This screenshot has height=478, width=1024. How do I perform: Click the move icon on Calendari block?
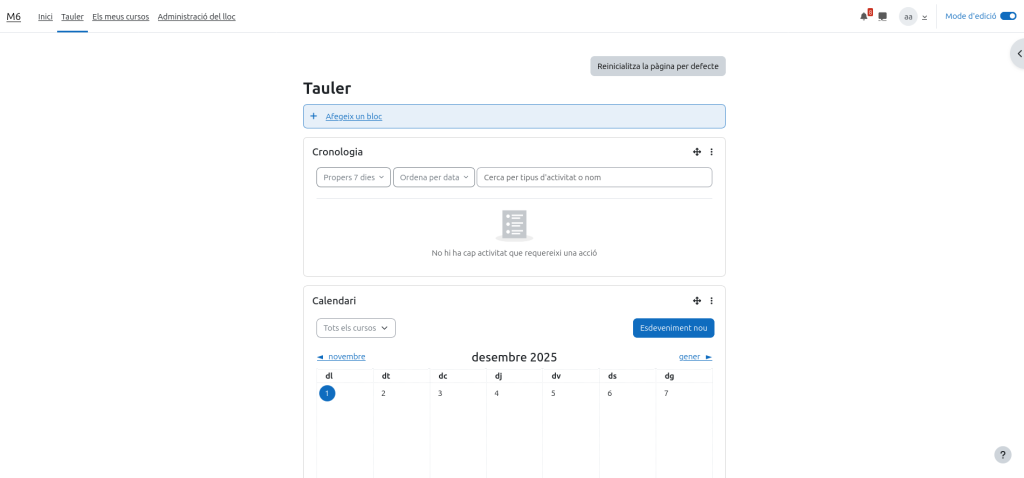click(x=697, y=301)
